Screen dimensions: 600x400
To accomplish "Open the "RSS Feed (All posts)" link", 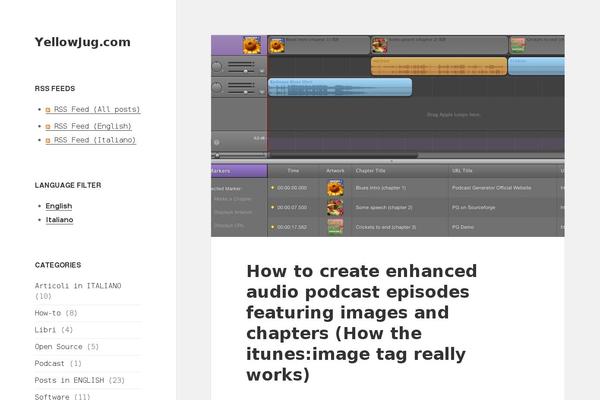I will pyautogui.click(x=97, y=109).
